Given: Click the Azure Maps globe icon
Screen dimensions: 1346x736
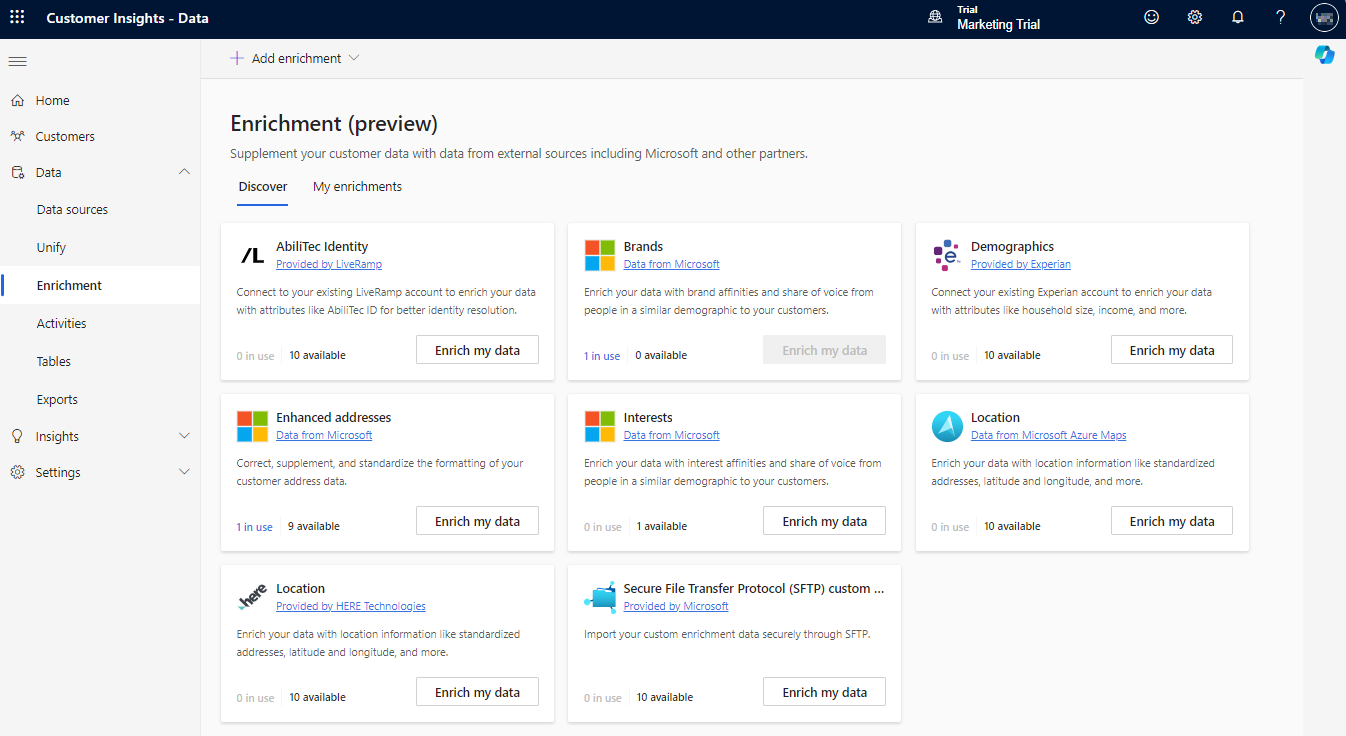Looking at the screenshot, I should (946, 425).
